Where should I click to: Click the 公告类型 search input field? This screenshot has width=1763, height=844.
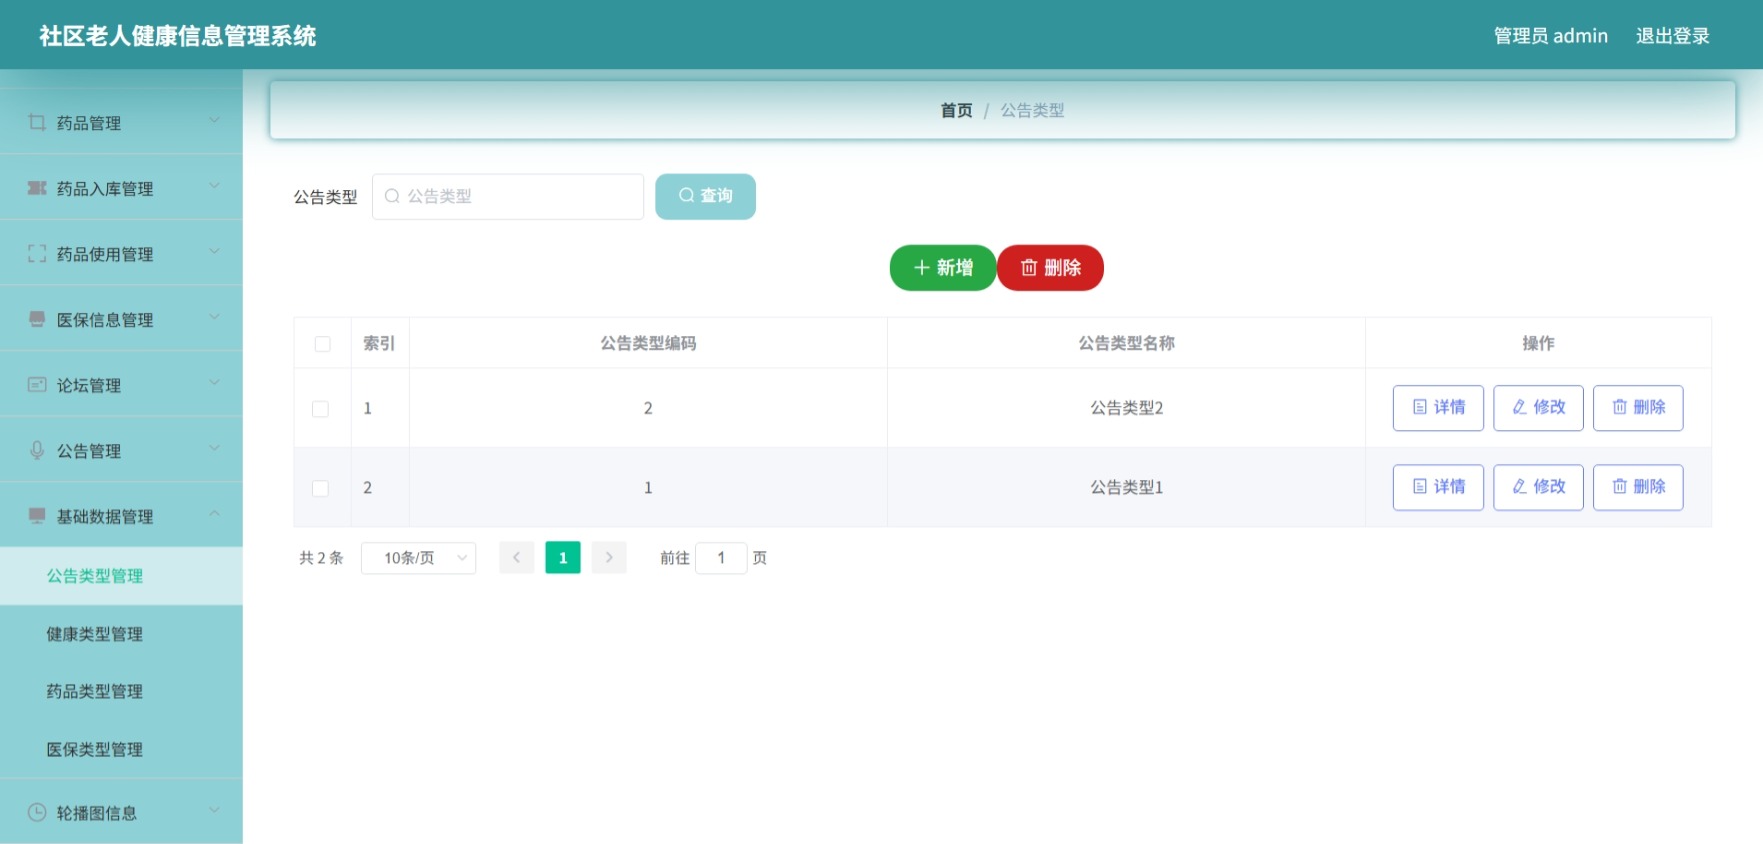coord(508,196)
